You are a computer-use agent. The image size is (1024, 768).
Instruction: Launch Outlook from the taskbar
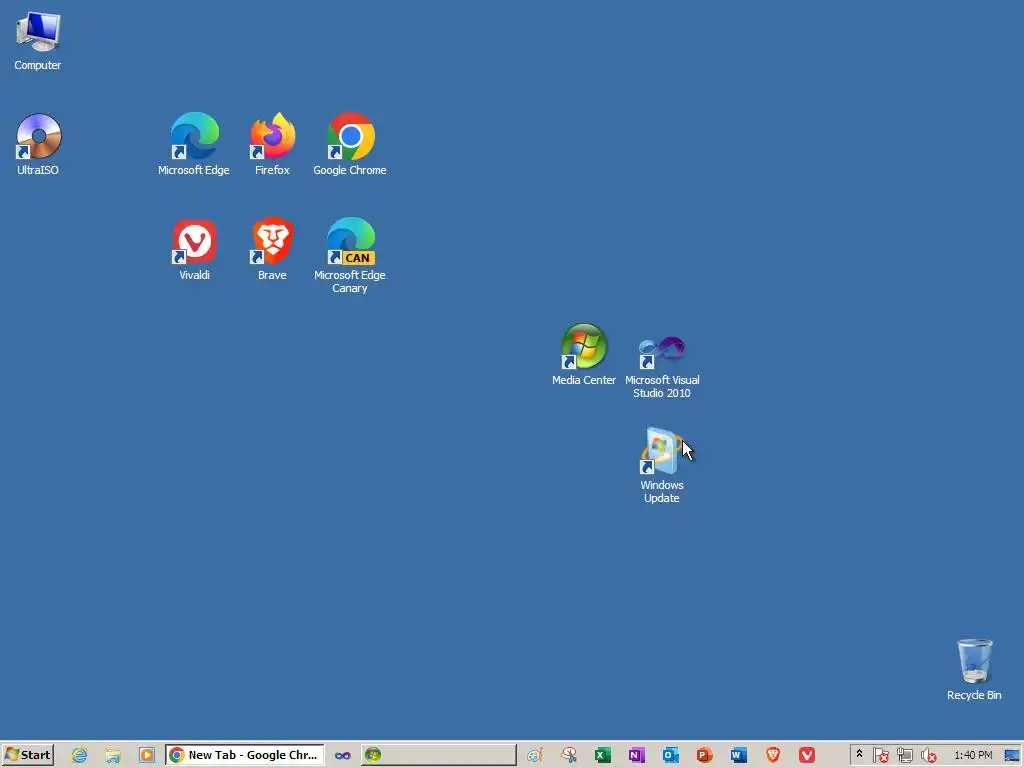coord(671,756)
